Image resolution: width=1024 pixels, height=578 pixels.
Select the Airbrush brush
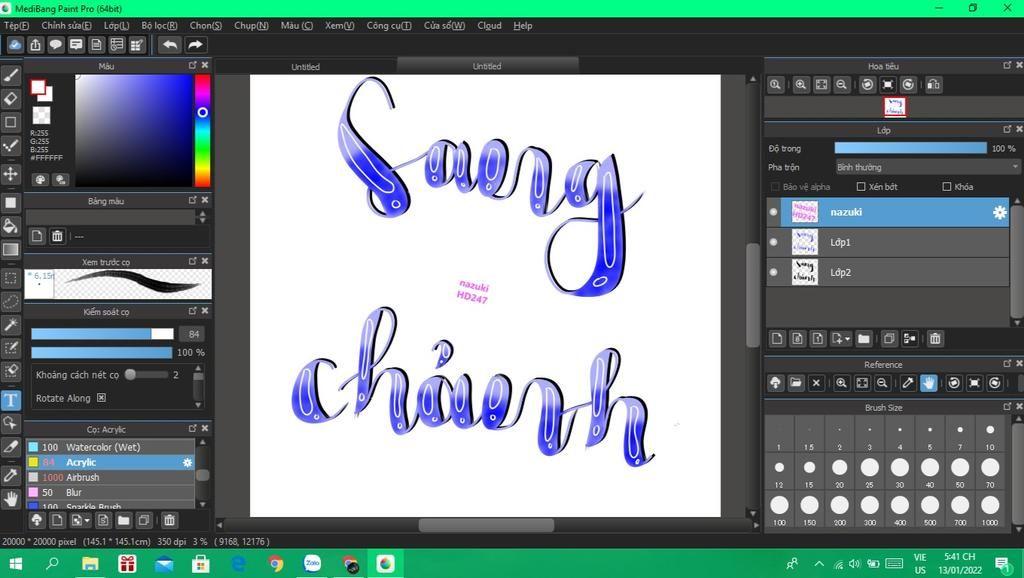110,477
